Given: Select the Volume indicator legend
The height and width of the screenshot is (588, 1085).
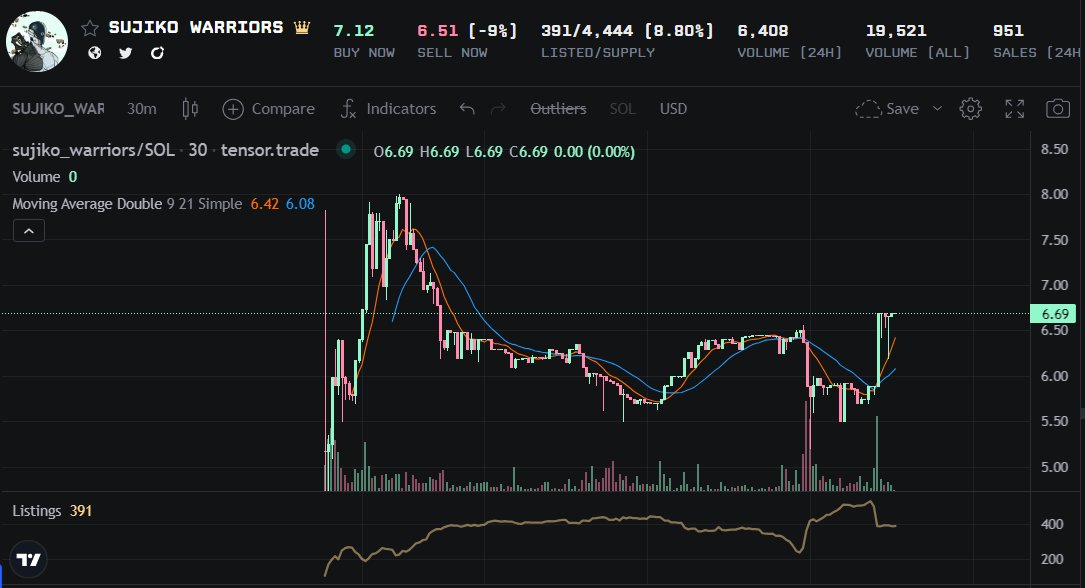Looking at the screenshot, I should [36, 177].
